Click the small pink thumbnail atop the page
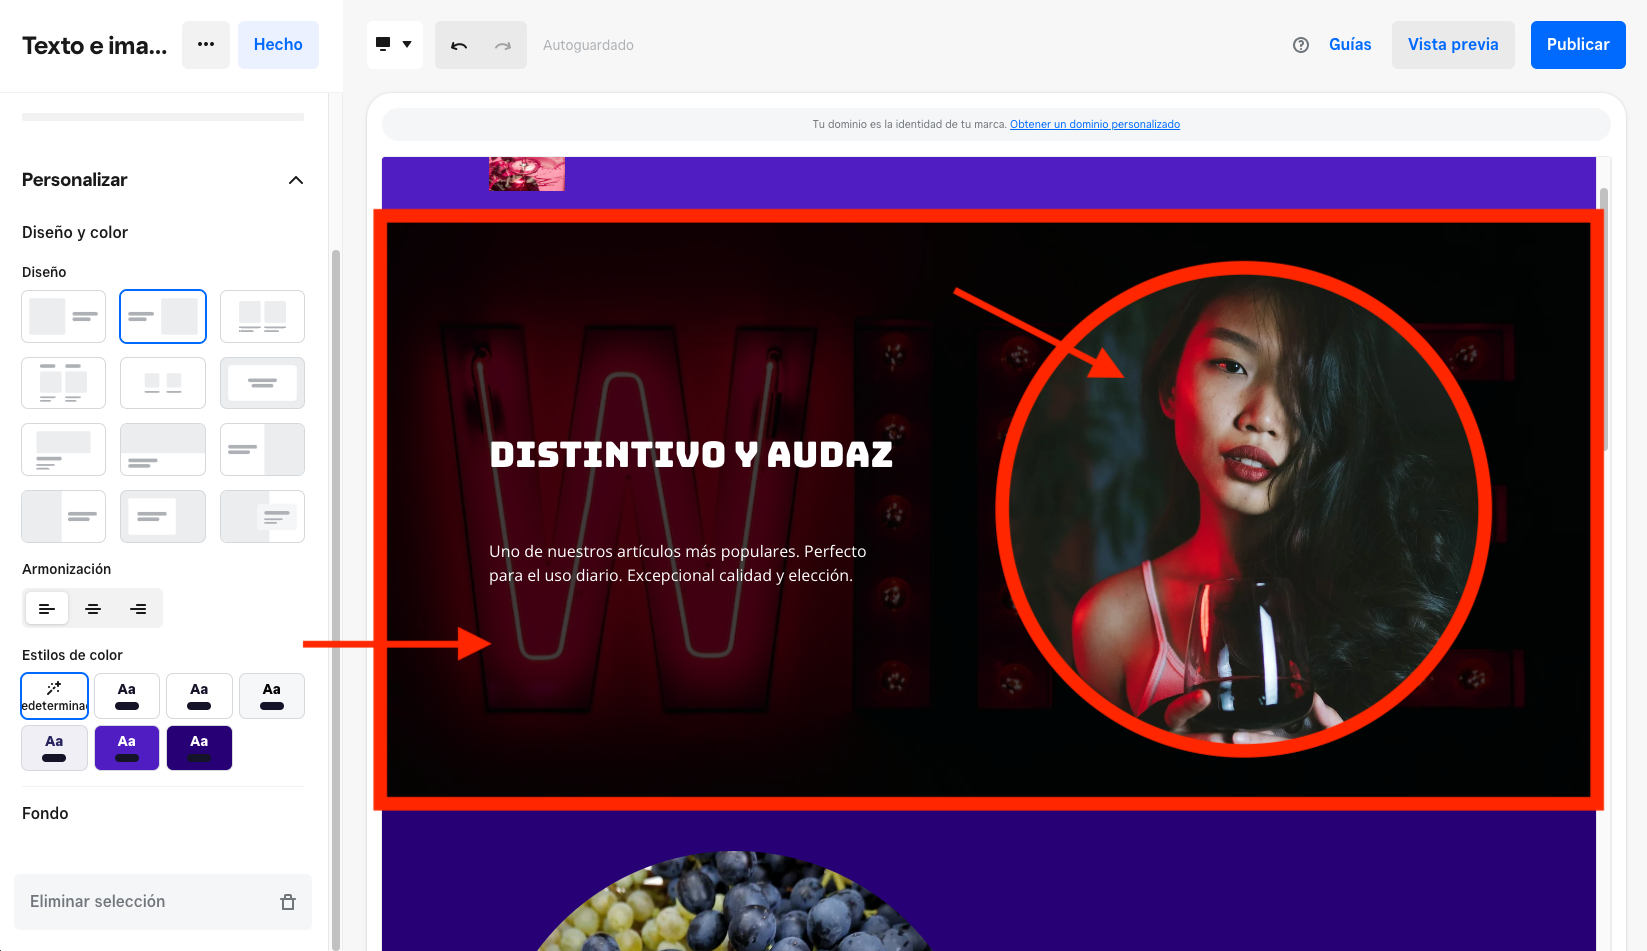The height and width of the screenshot is (951, 1647). point(527,174)
